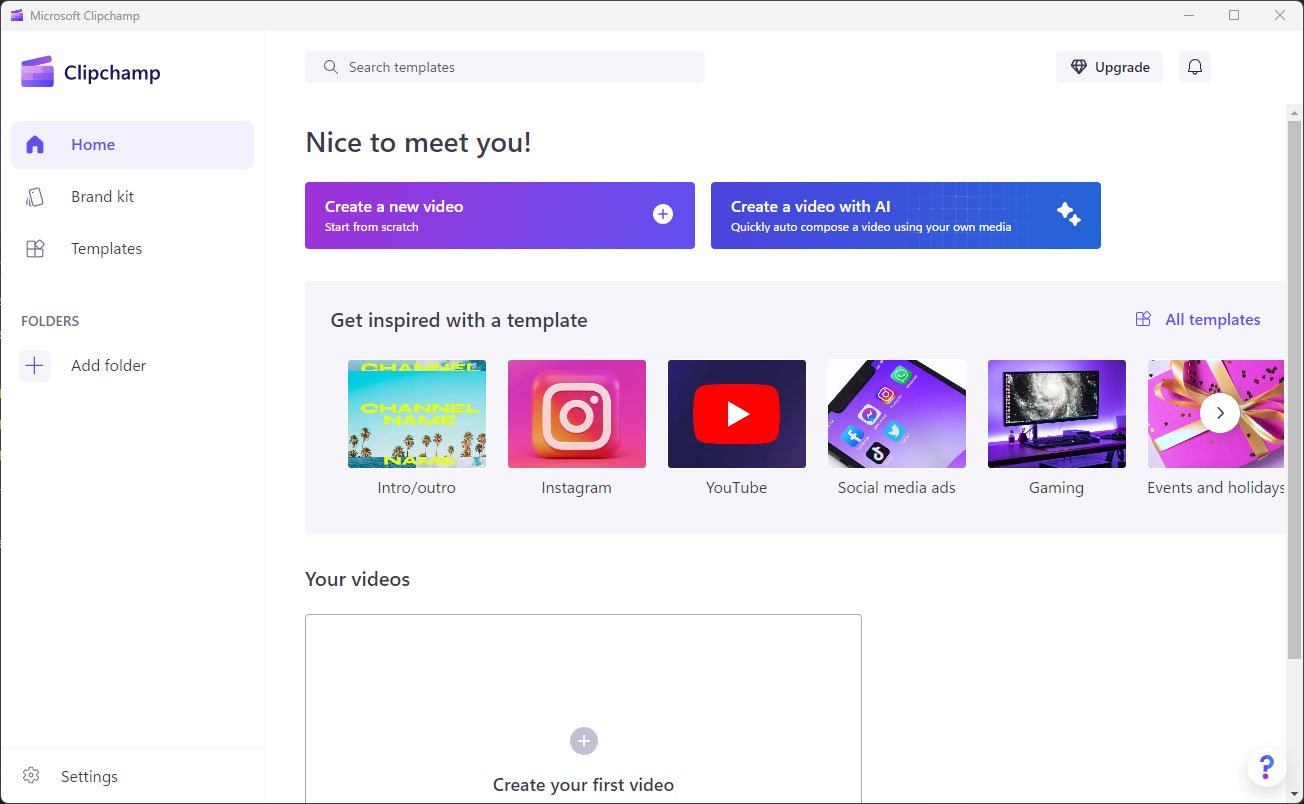Click the Search templates input field
The image size is (1304, 804).
[x=505, y=67]
